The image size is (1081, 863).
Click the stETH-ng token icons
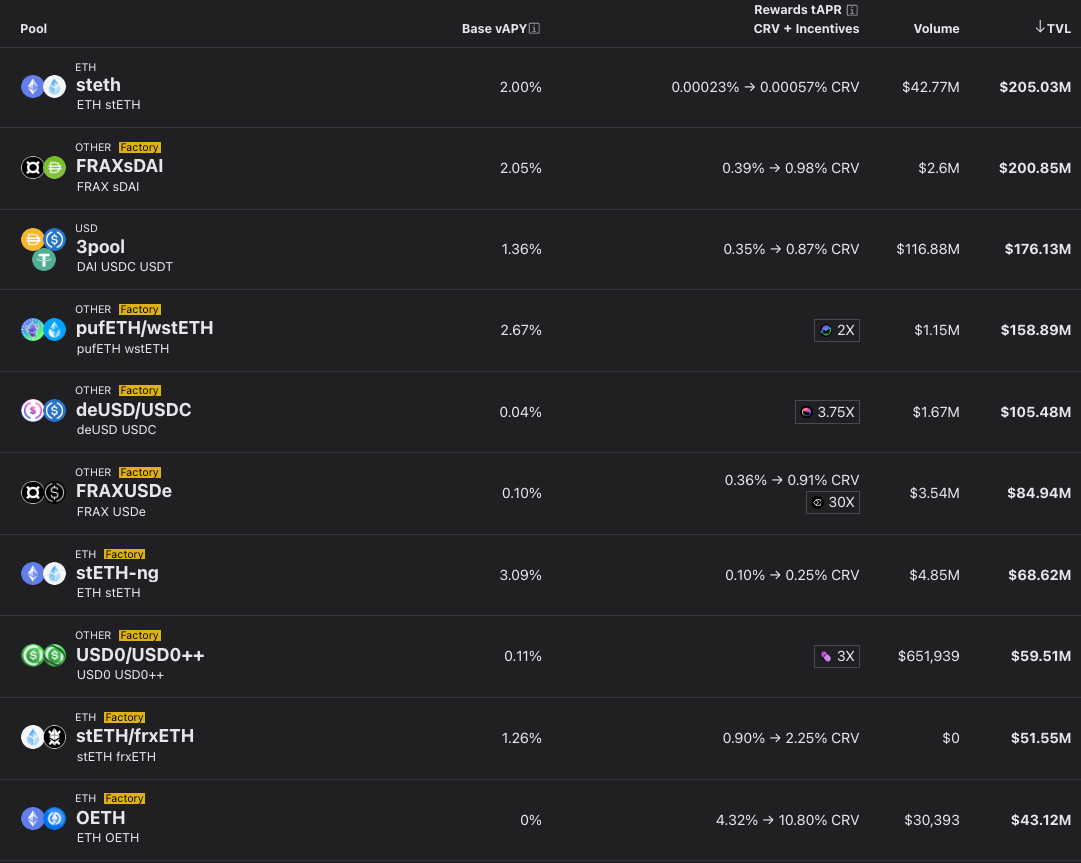(x=43, y=573)
